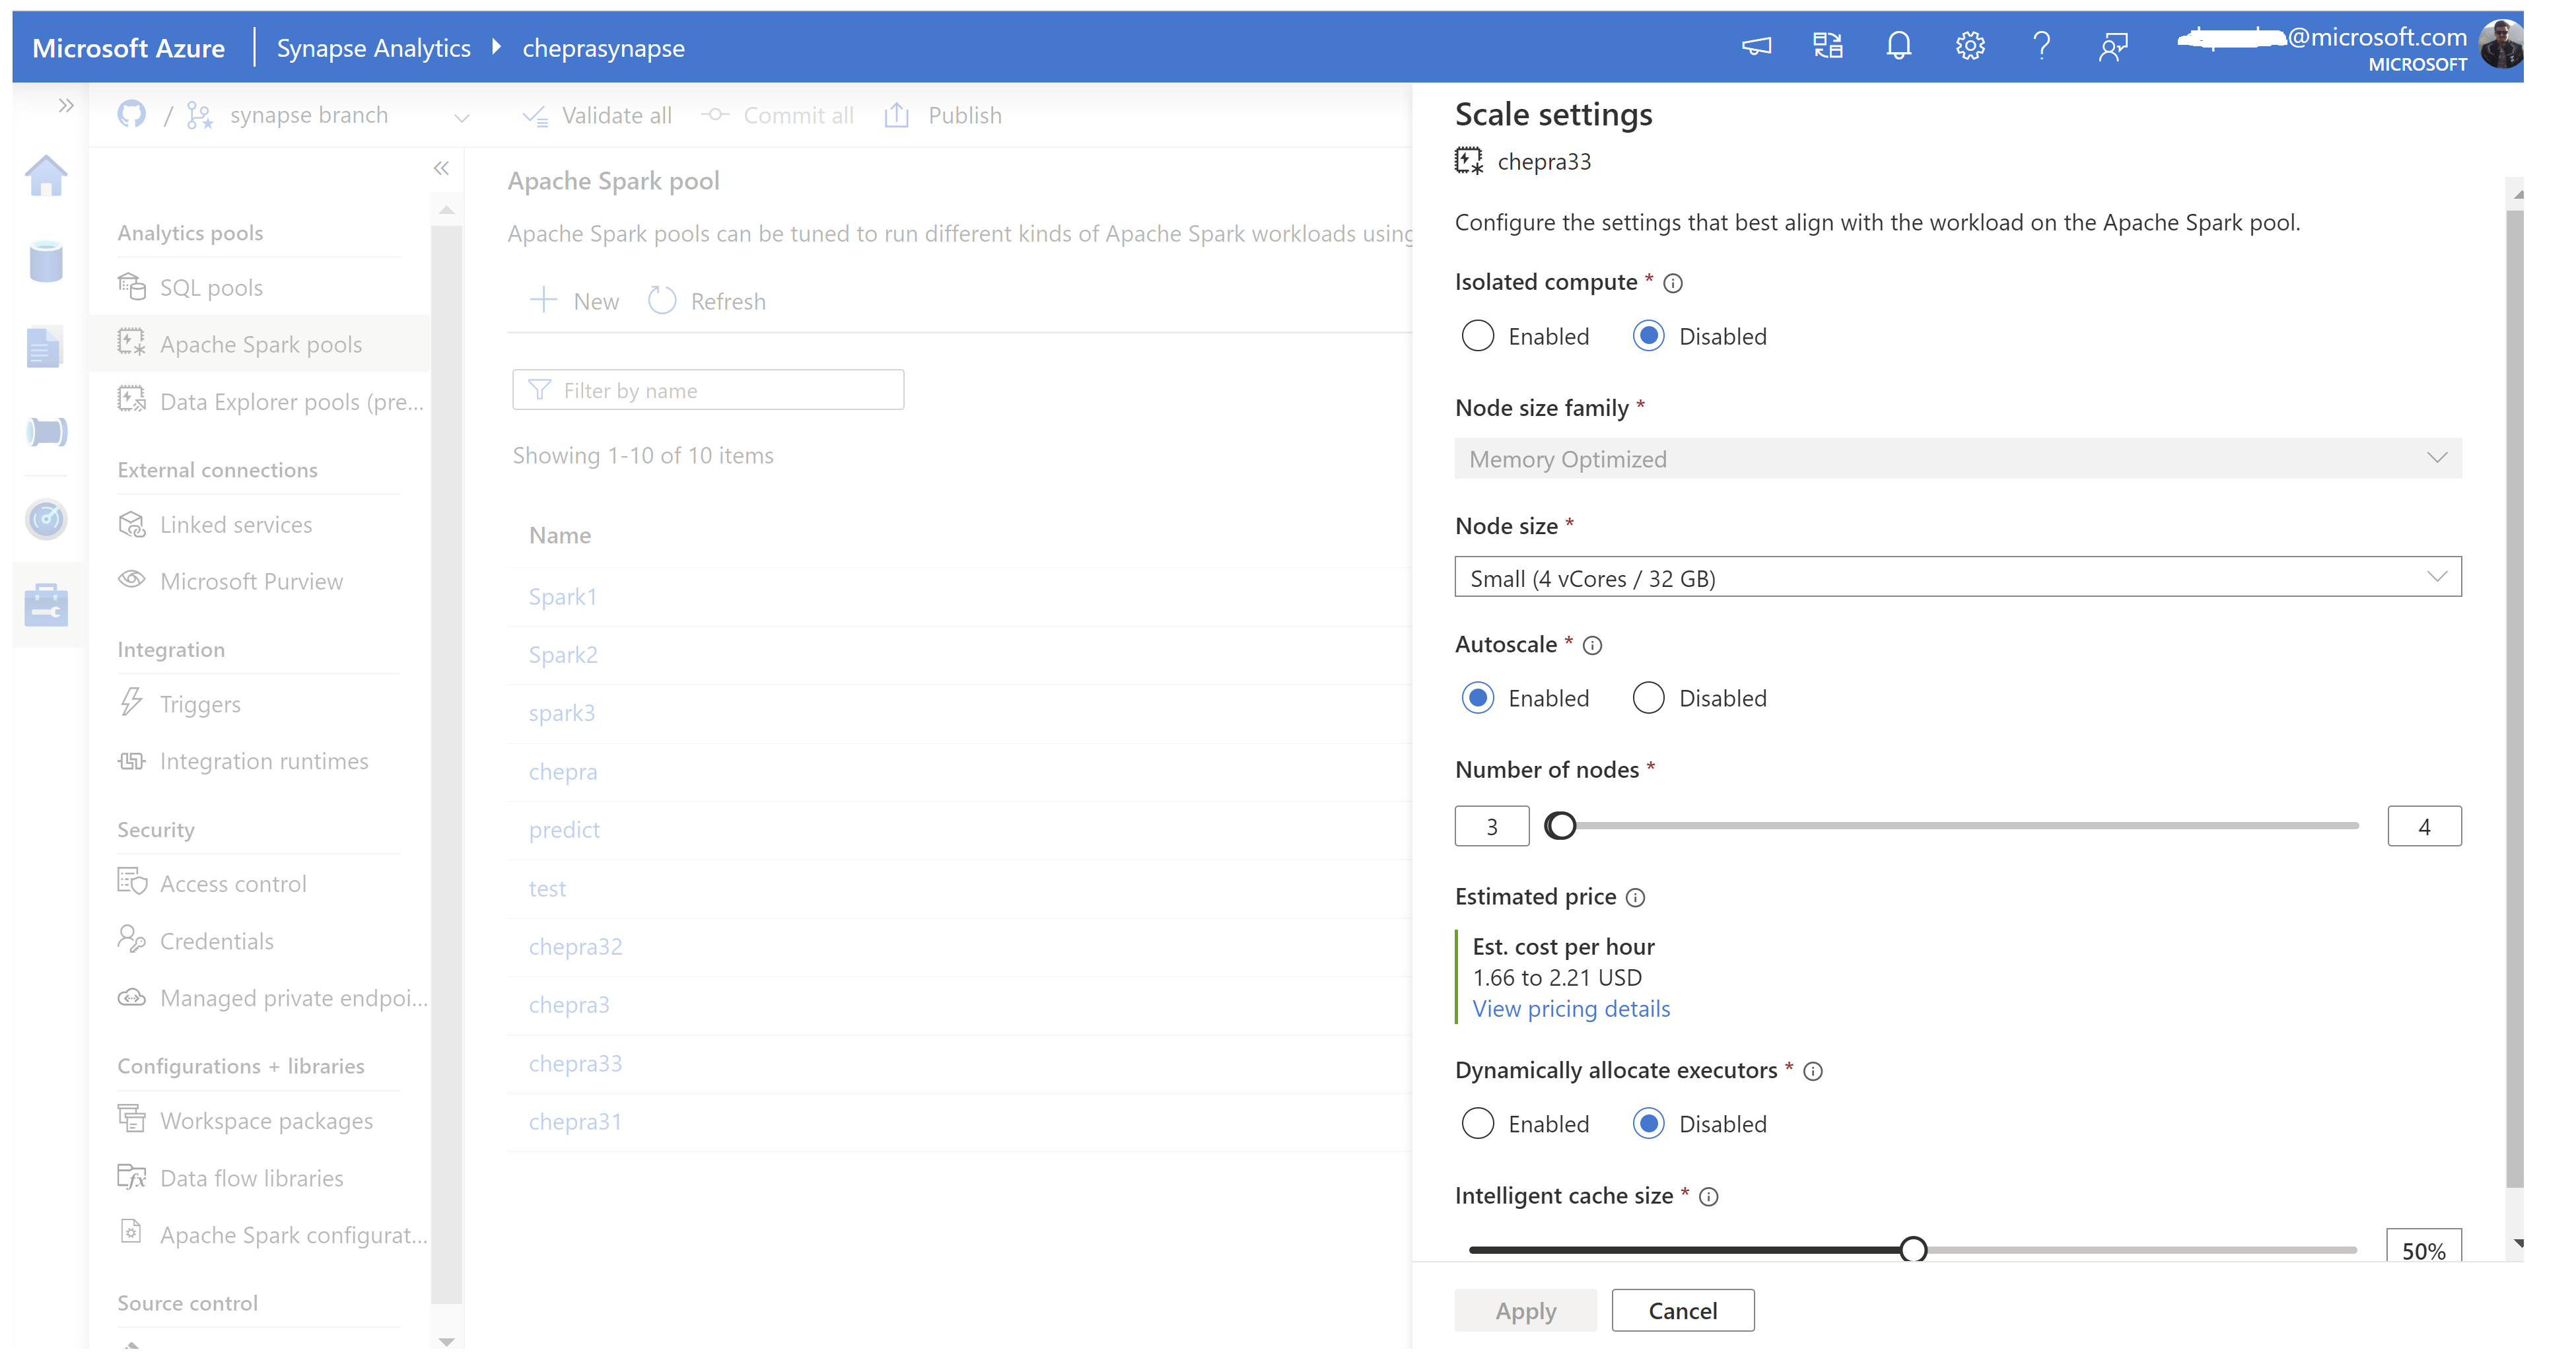Screen dimensions: 2576x1370
Task: Click the Intelligent cache percentage box 50%
Action: [2424, 1247]
